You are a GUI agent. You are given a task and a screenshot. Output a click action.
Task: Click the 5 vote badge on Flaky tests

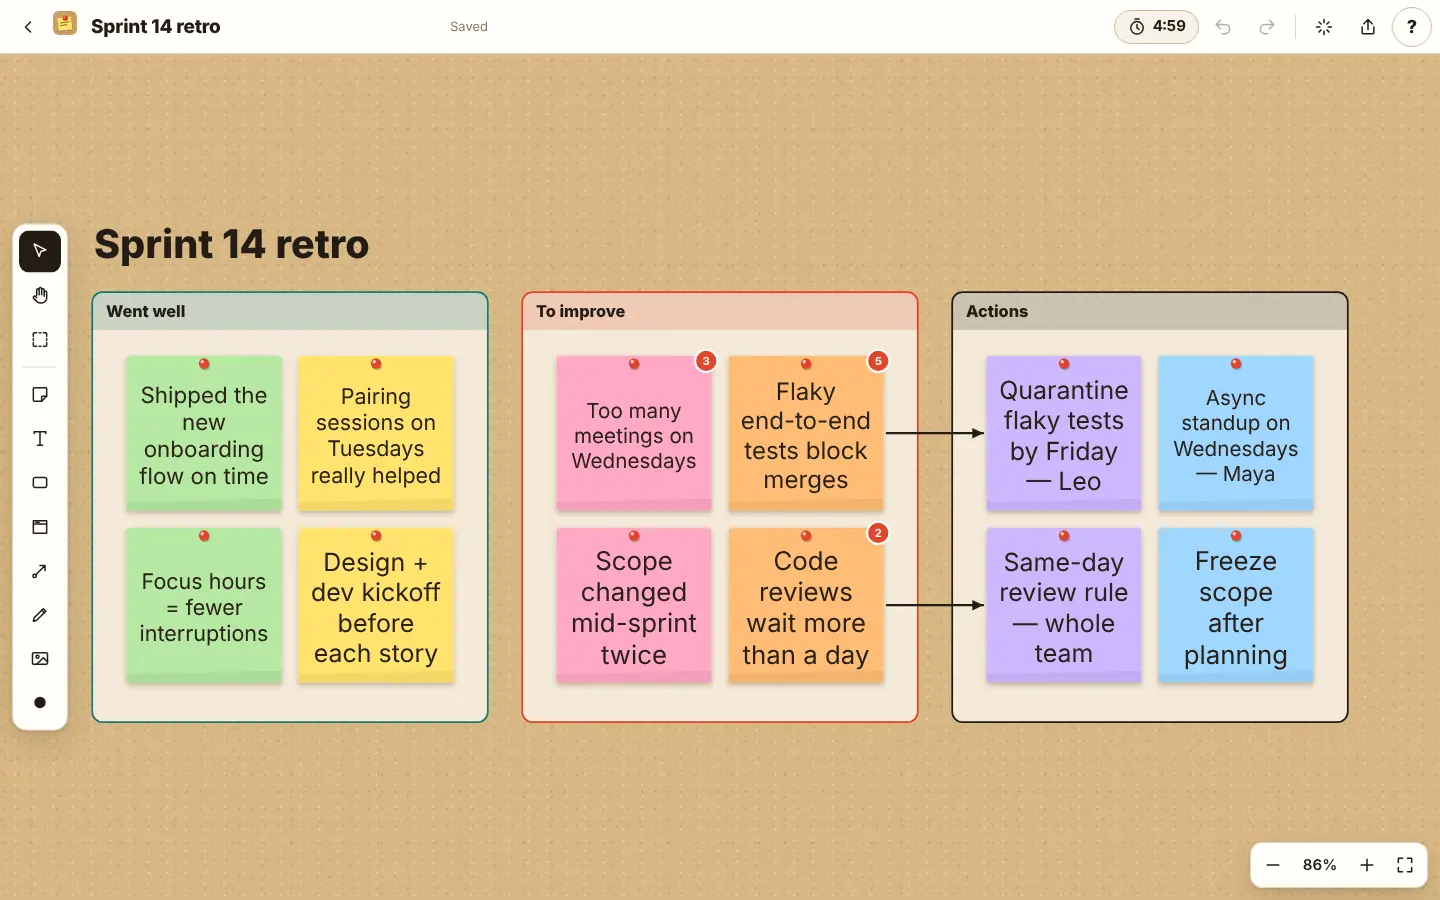[878, 361]
